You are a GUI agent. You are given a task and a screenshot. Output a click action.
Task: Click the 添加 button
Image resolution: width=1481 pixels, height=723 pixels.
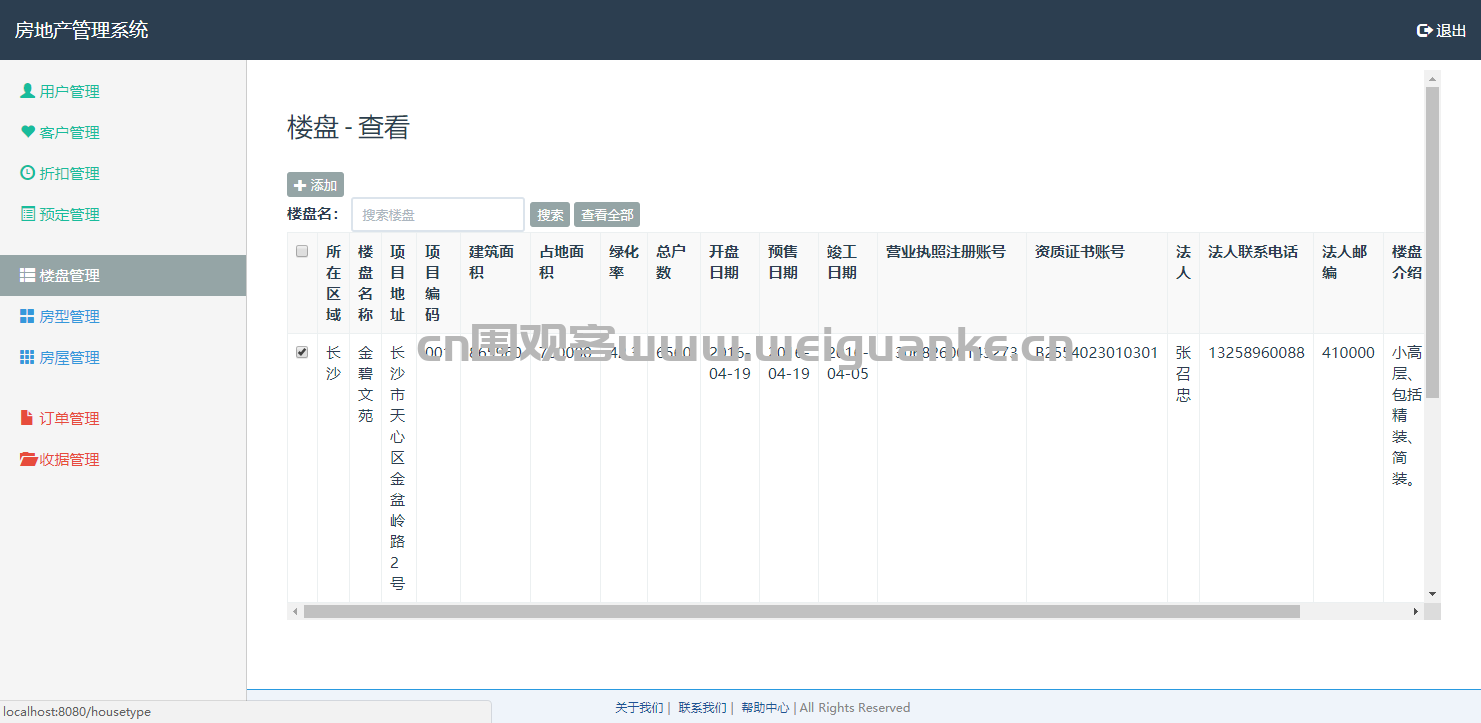click(315, 185)
